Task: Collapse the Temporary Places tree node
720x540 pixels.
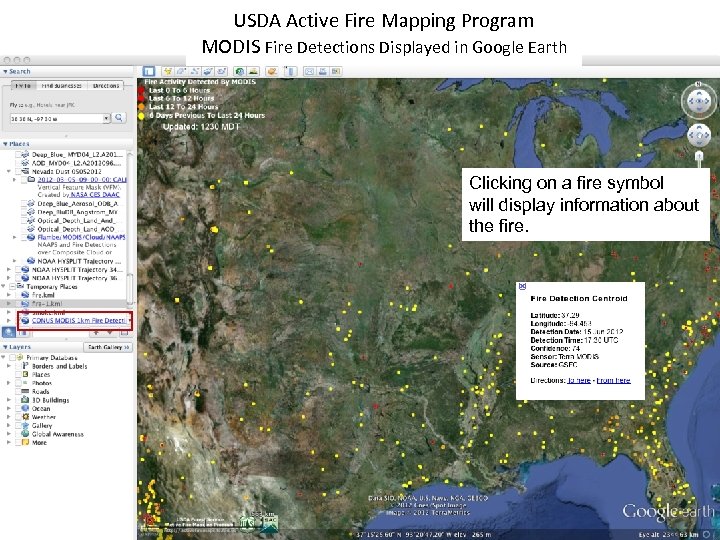Action: [x=3, y=287]
